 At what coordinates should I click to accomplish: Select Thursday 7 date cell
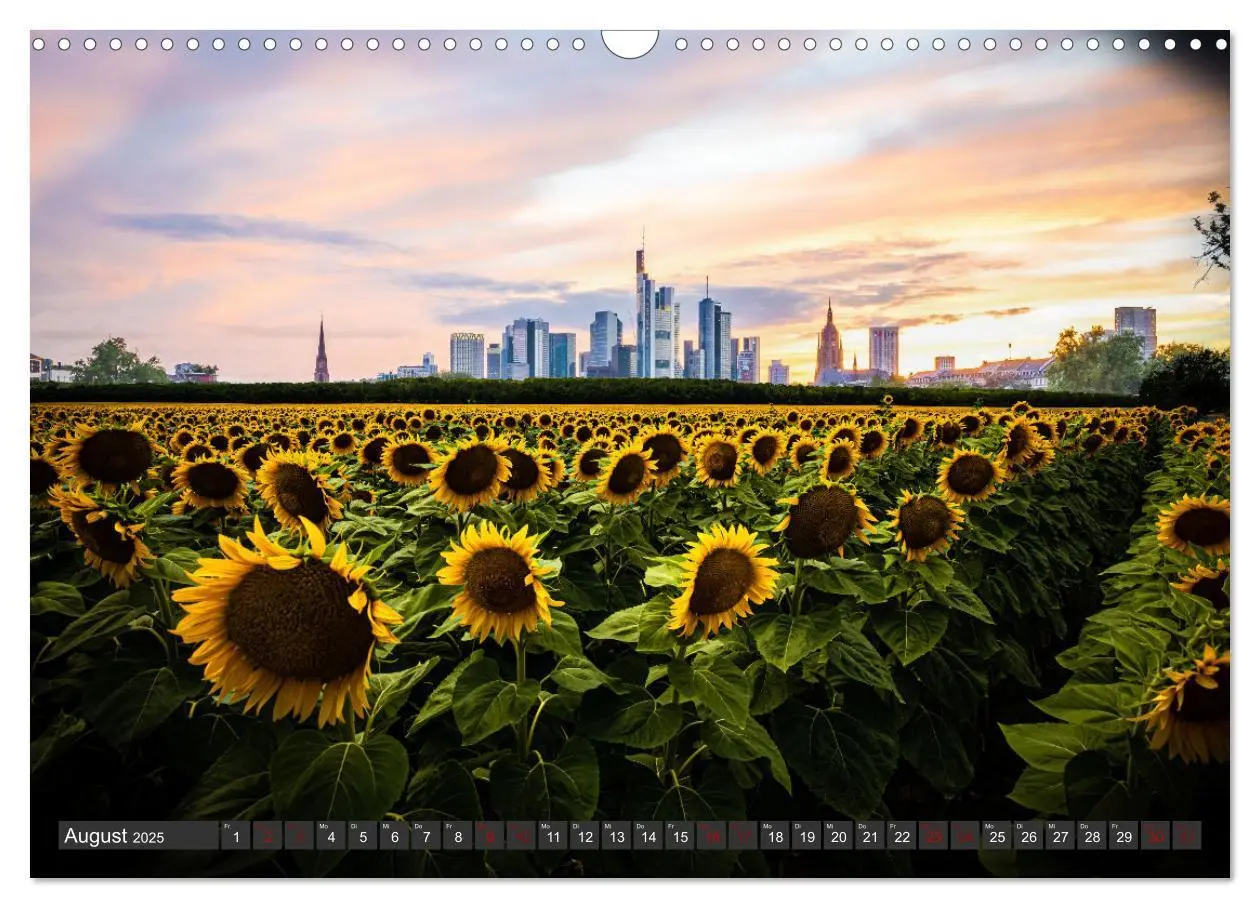pos(426,836)
